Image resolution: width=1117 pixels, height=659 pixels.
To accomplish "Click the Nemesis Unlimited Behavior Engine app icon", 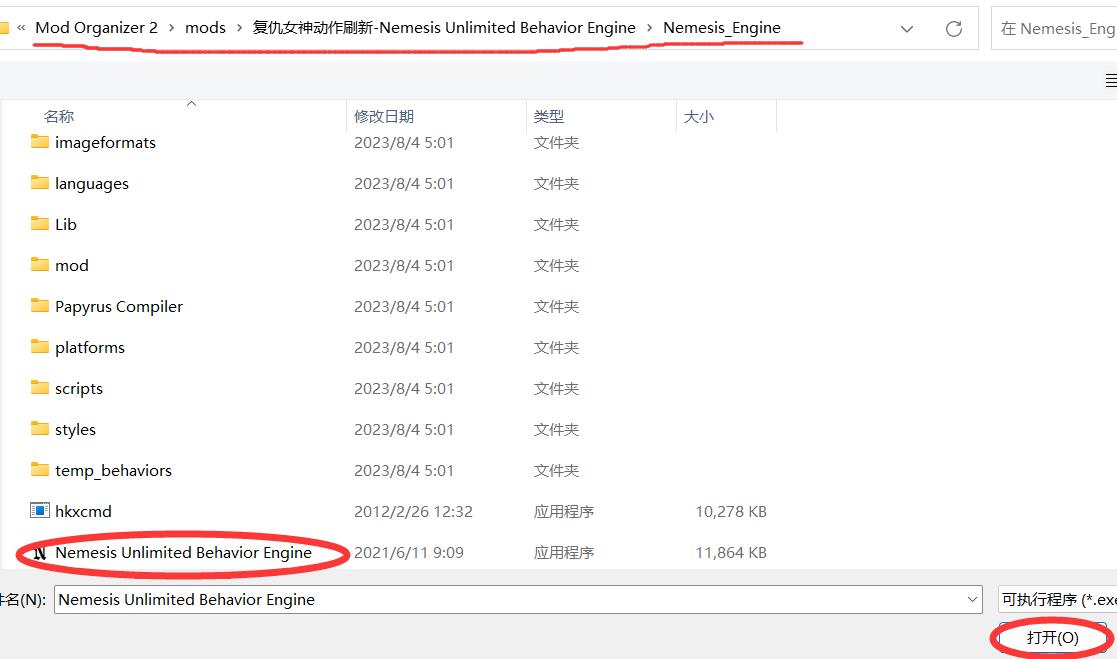I will click(40, 552).
